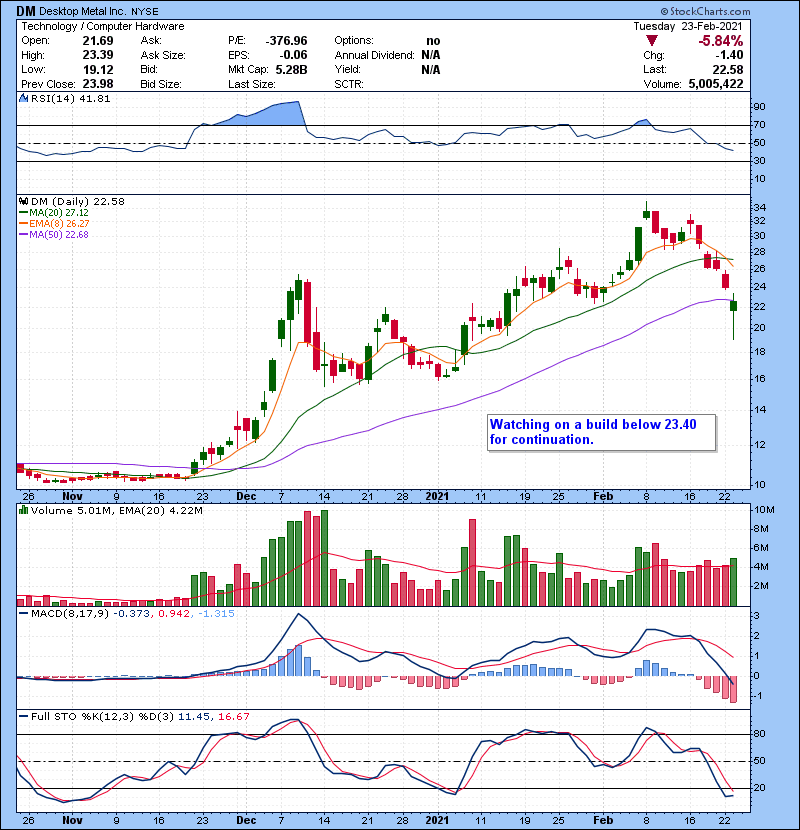Viewport: 800px width, 830px height.
Task: Click the Open value 21.69
Action: click(97, 41)
